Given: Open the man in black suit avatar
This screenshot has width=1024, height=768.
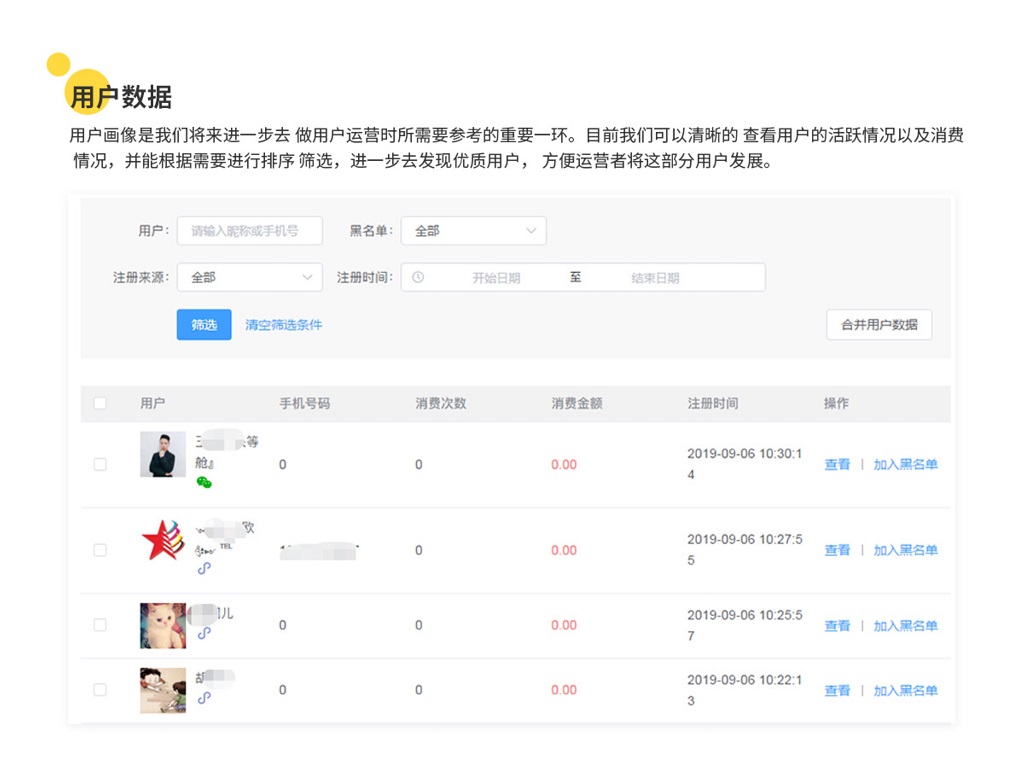Looking at the screenshot, I should coord(163,455).
